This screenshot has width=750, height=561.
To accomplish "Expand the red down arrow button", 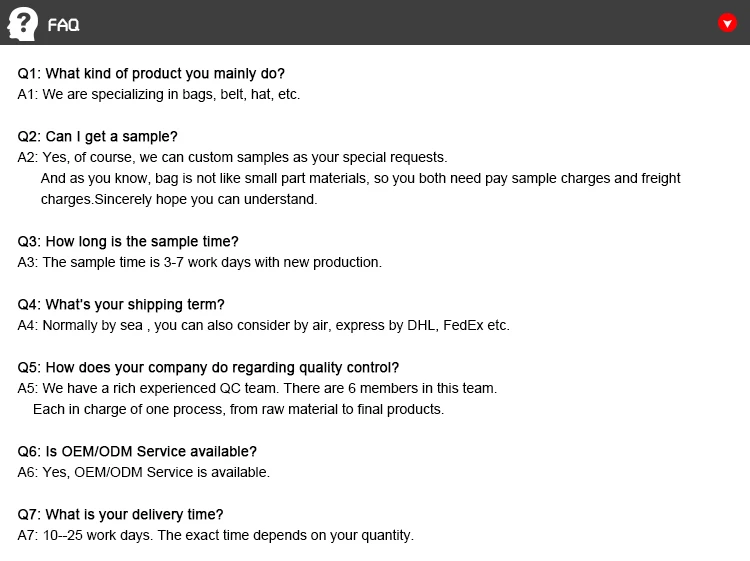I will click(727, 23).
